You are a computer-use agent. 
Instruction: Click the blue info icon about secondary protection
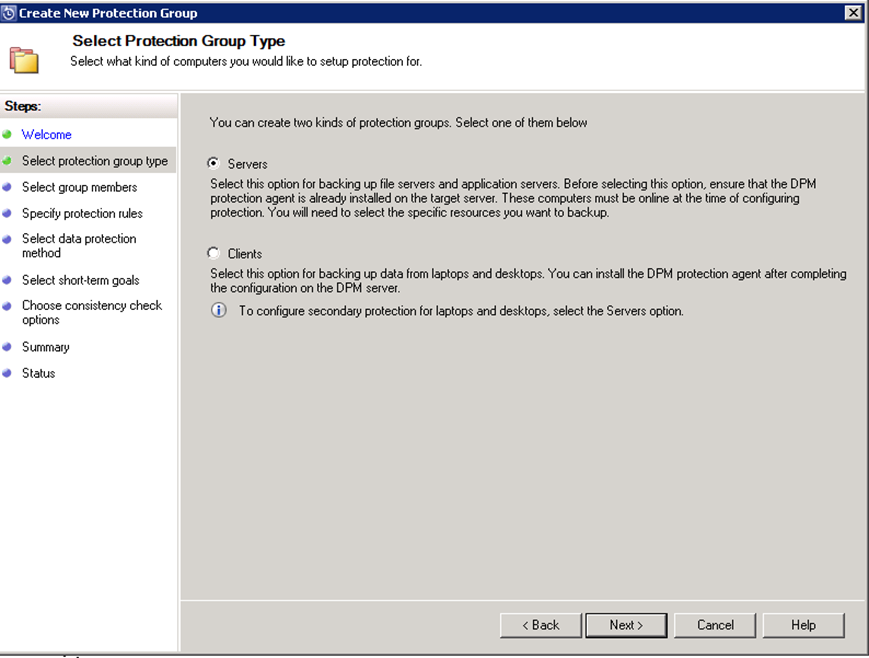point(218,310)
